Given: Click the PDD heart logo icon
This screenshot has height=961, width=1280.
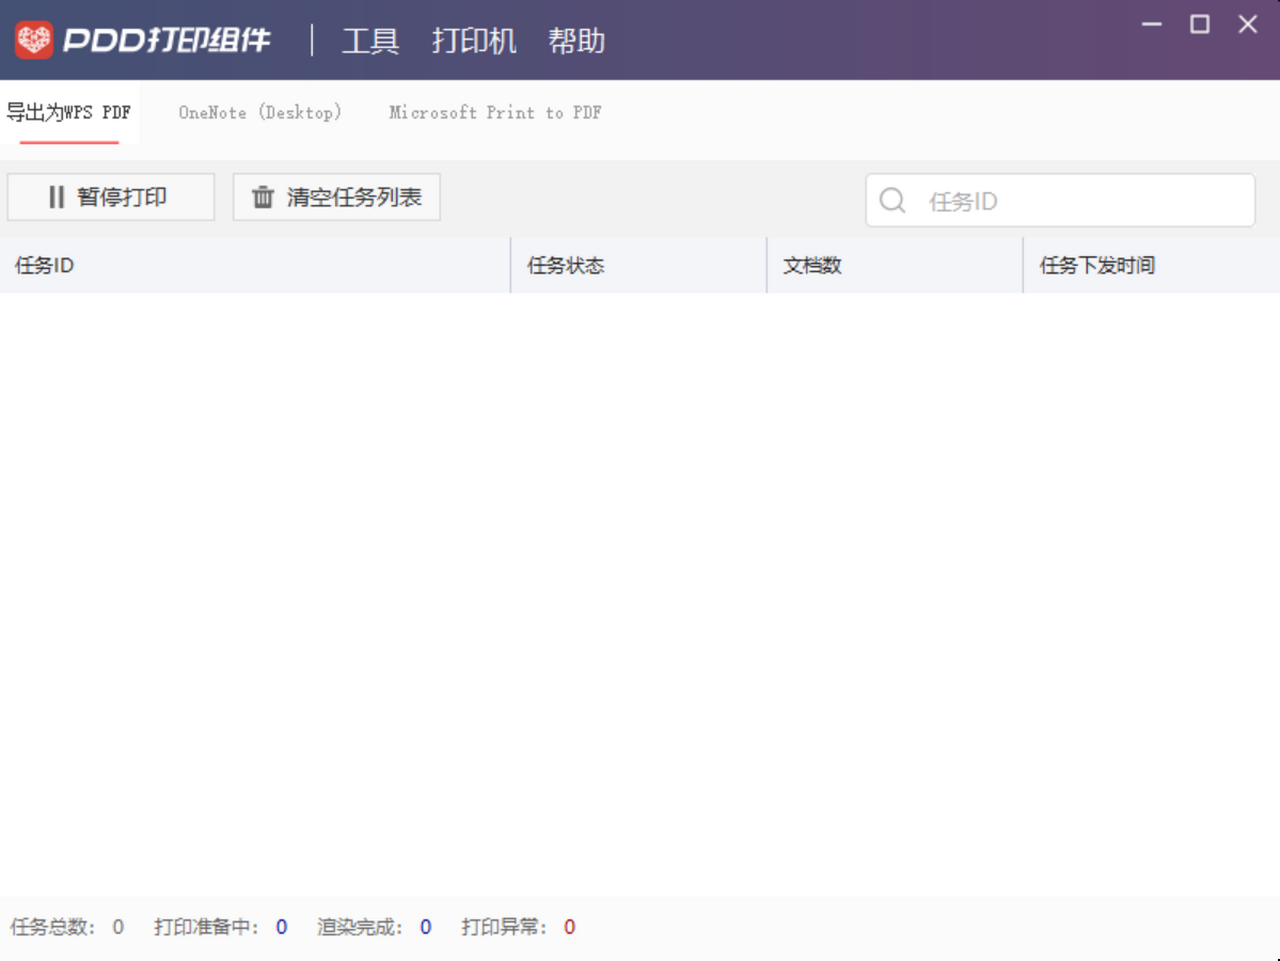Looking at the screenshot, I should coord(36,38).
